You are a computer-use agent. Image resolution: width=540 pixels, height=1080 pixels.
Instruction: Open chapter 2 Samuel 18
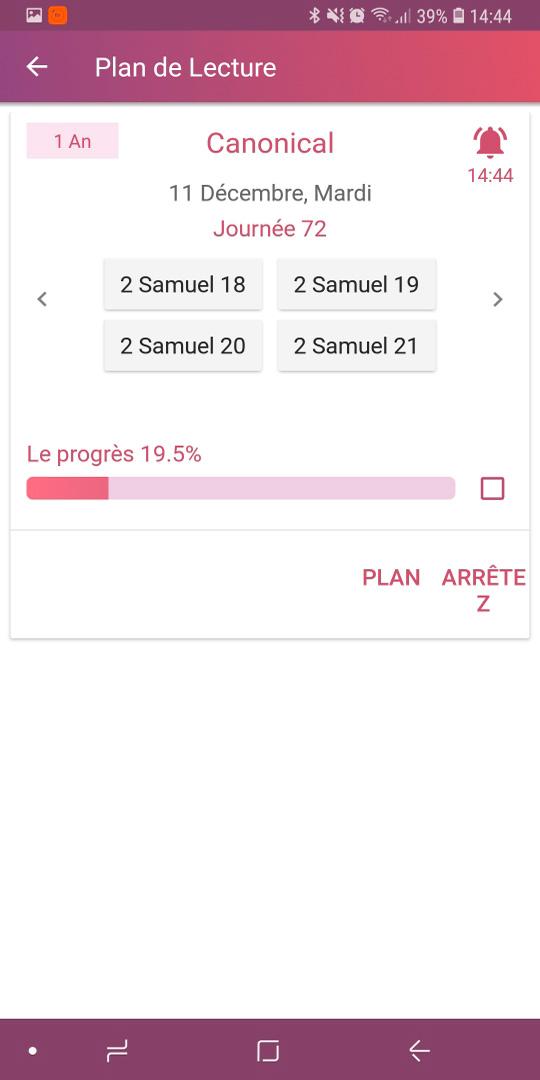click(183, 284)
